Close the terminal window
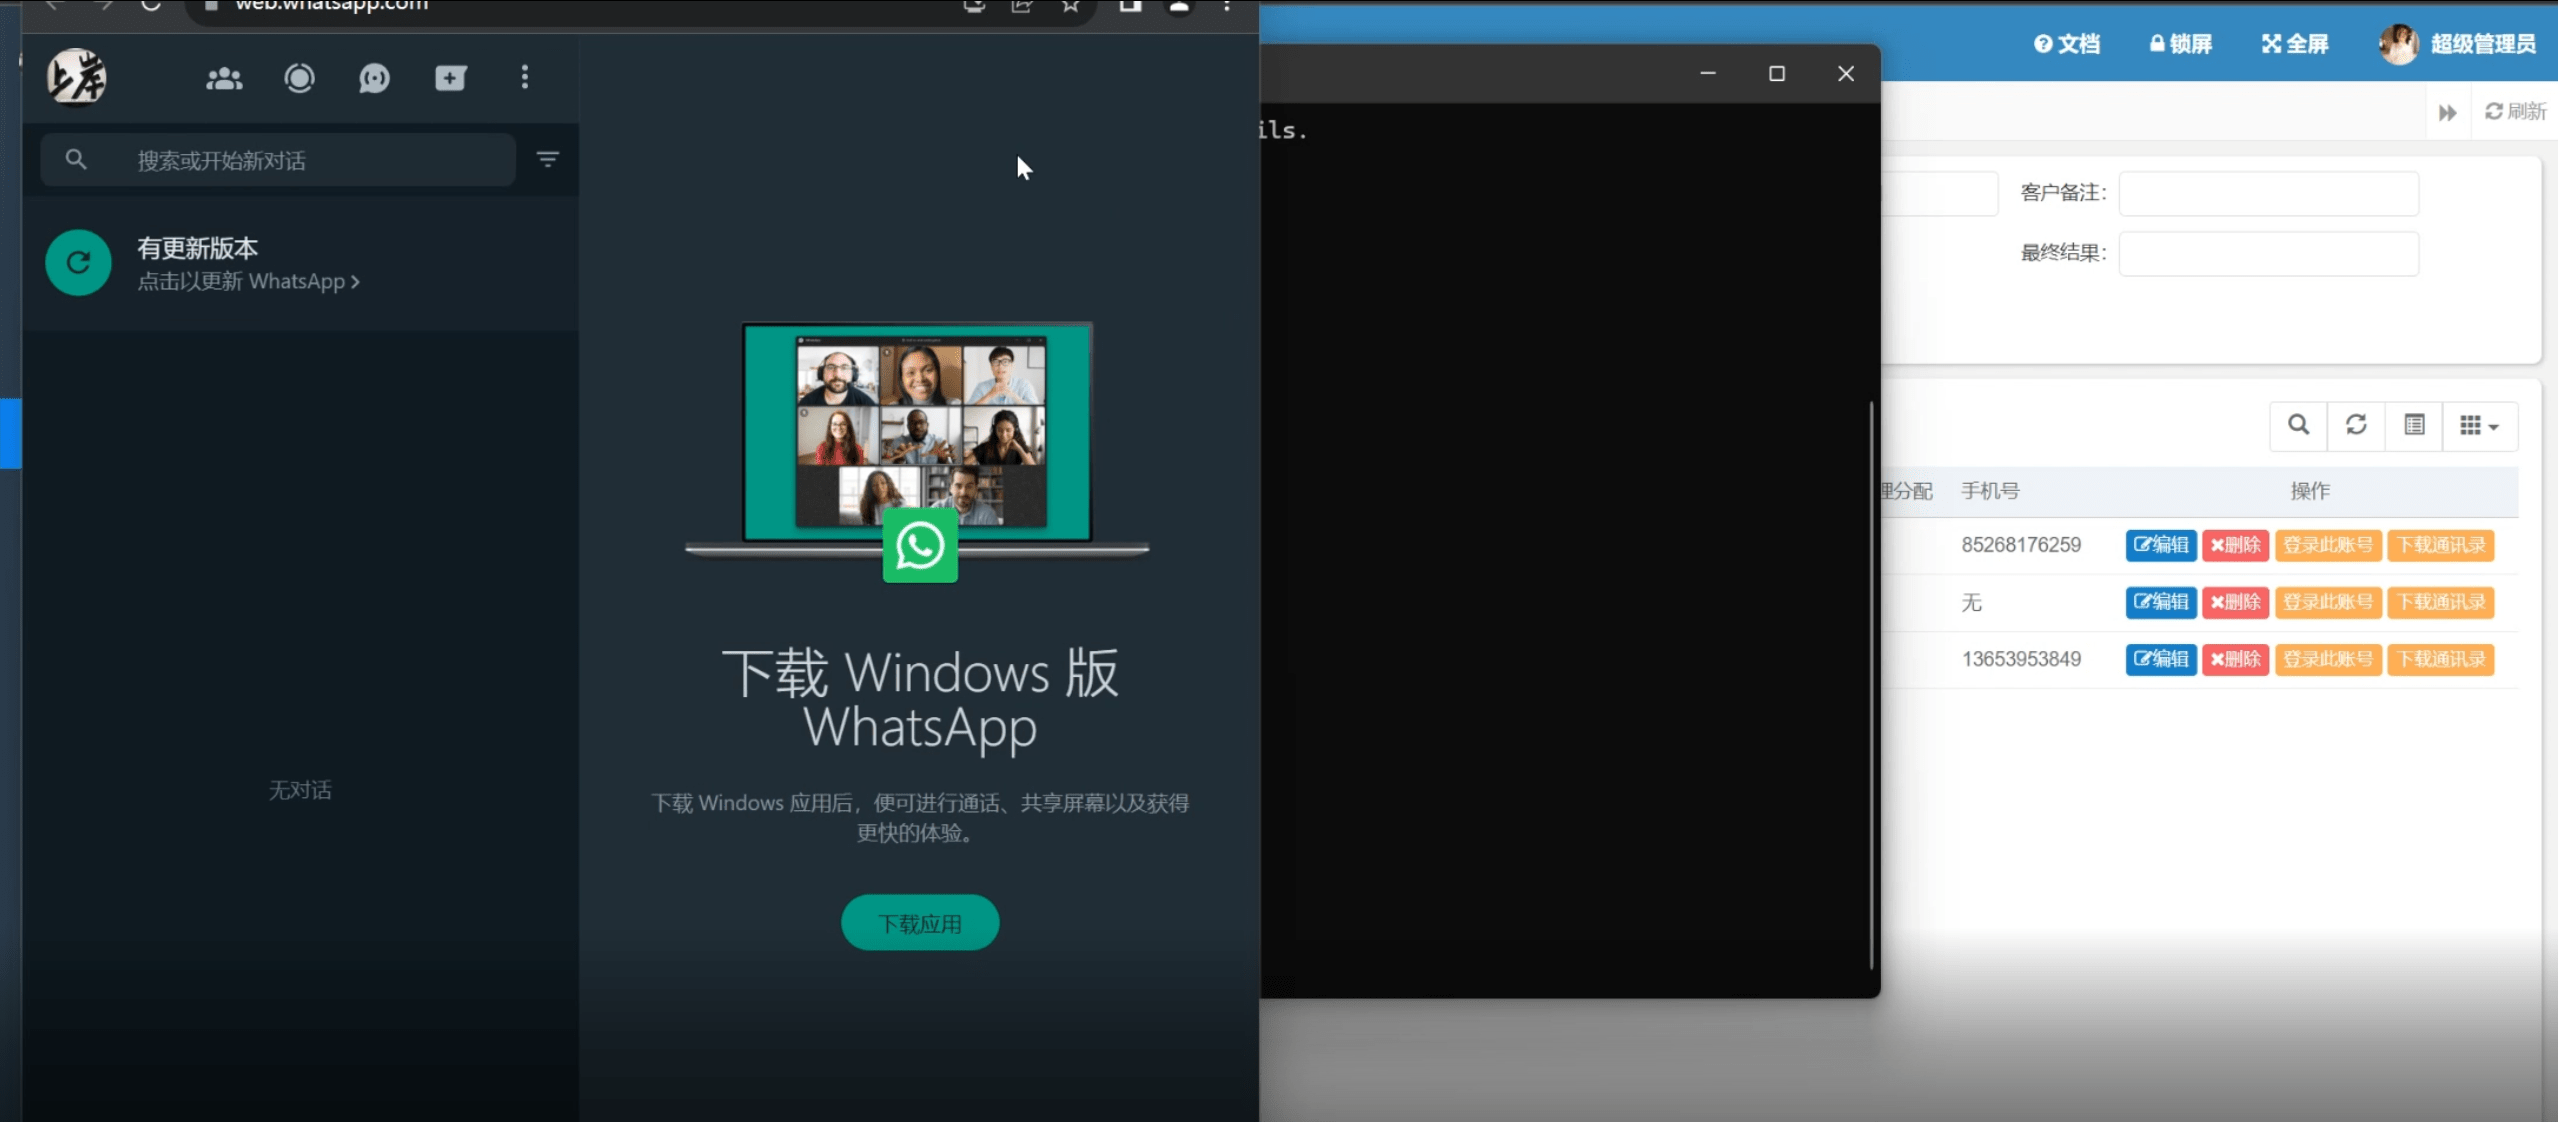The height and width of the screenshot is (1122, 2558). tap(1846, 74)
